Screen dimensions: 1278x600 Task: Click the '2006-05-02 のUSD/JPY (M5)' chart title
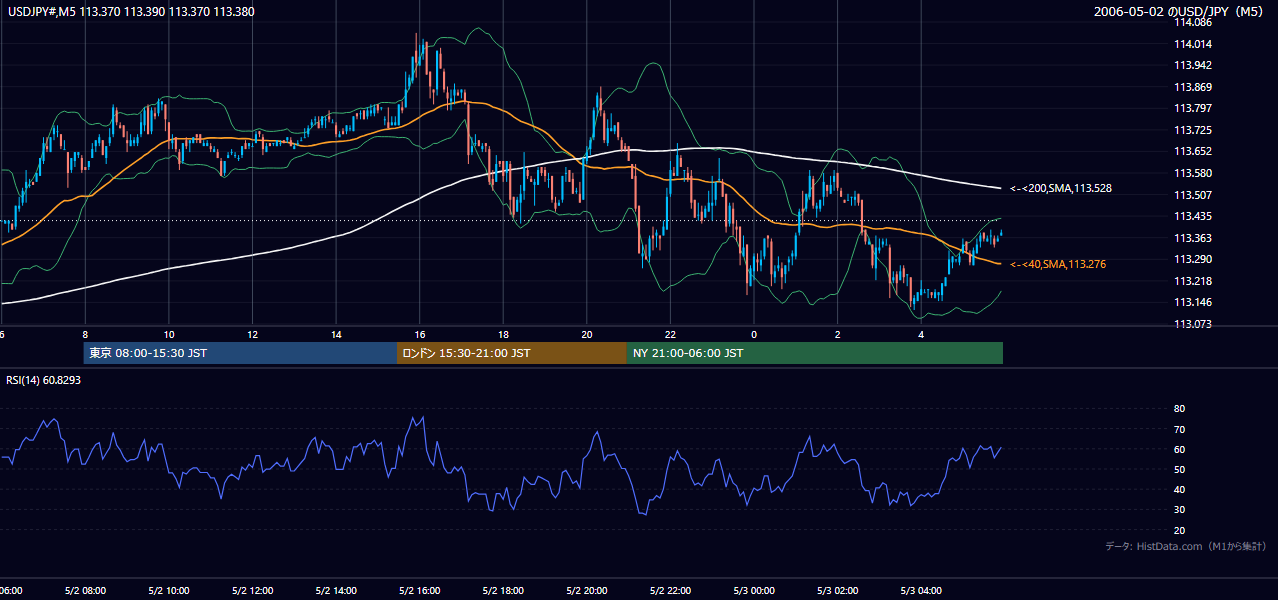(1179, 12)
